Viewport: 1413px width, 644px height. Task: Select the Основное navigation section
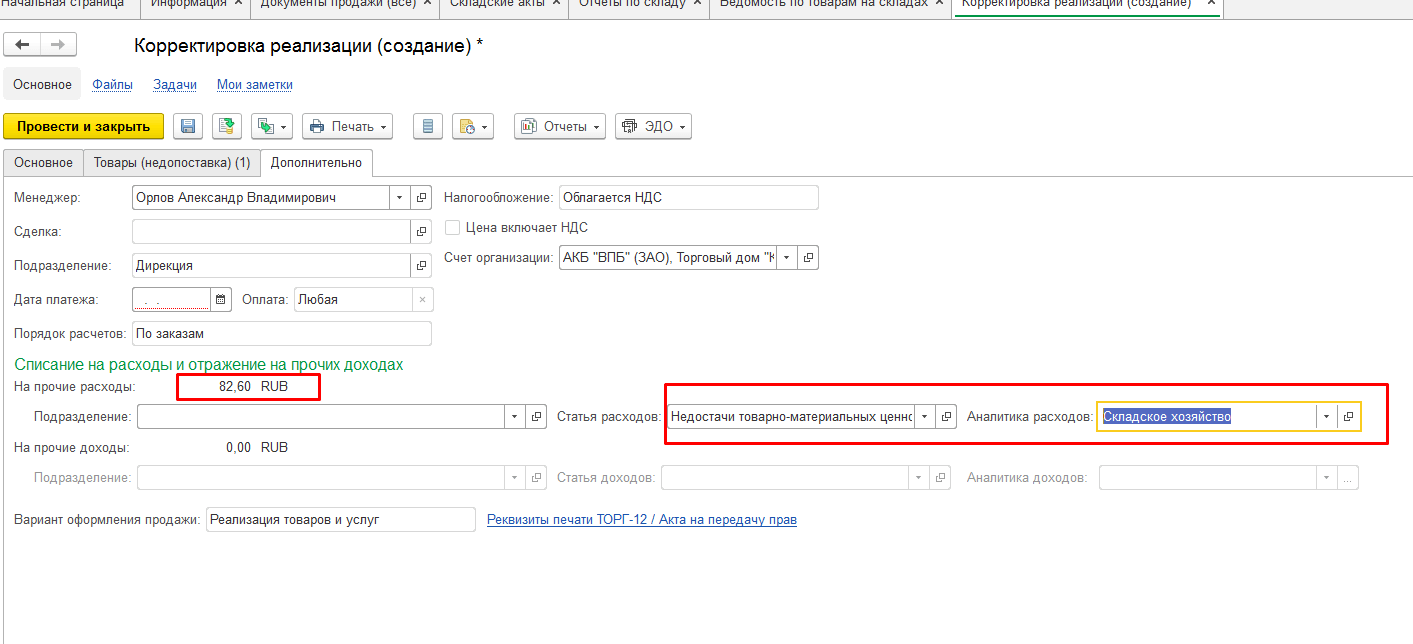[42, 85]
